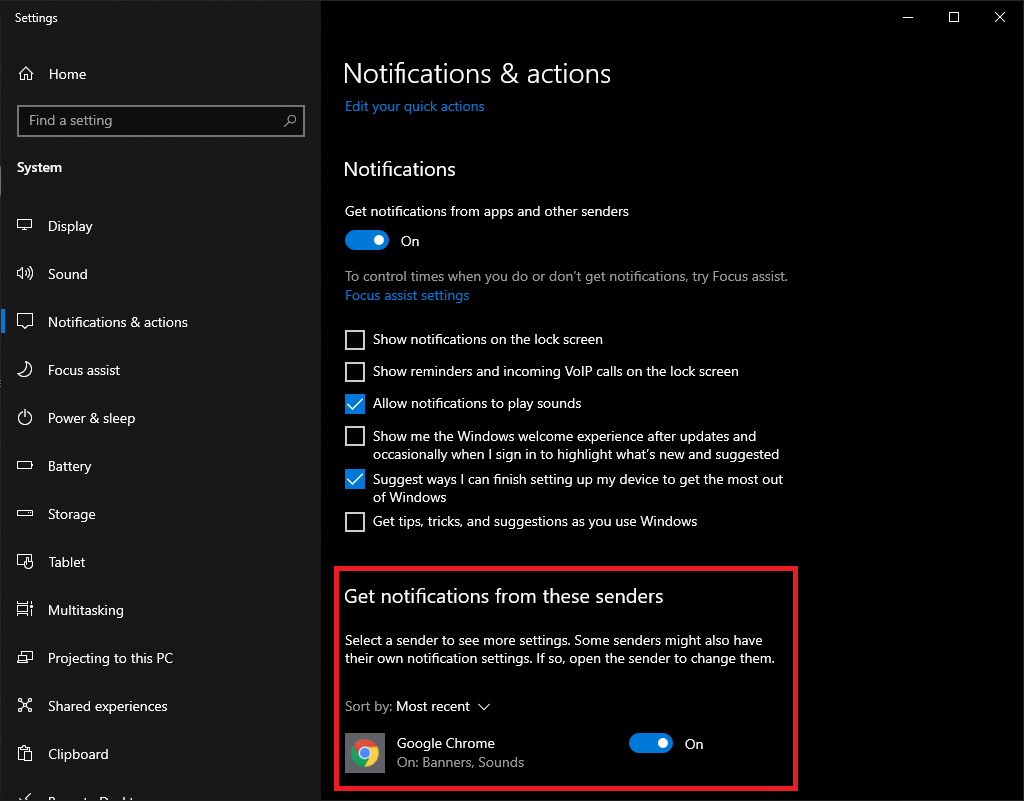This screenshot has width=1024, height=801.
Task: Open the Sort by Most recent dropdown
Action: (442, 707)
